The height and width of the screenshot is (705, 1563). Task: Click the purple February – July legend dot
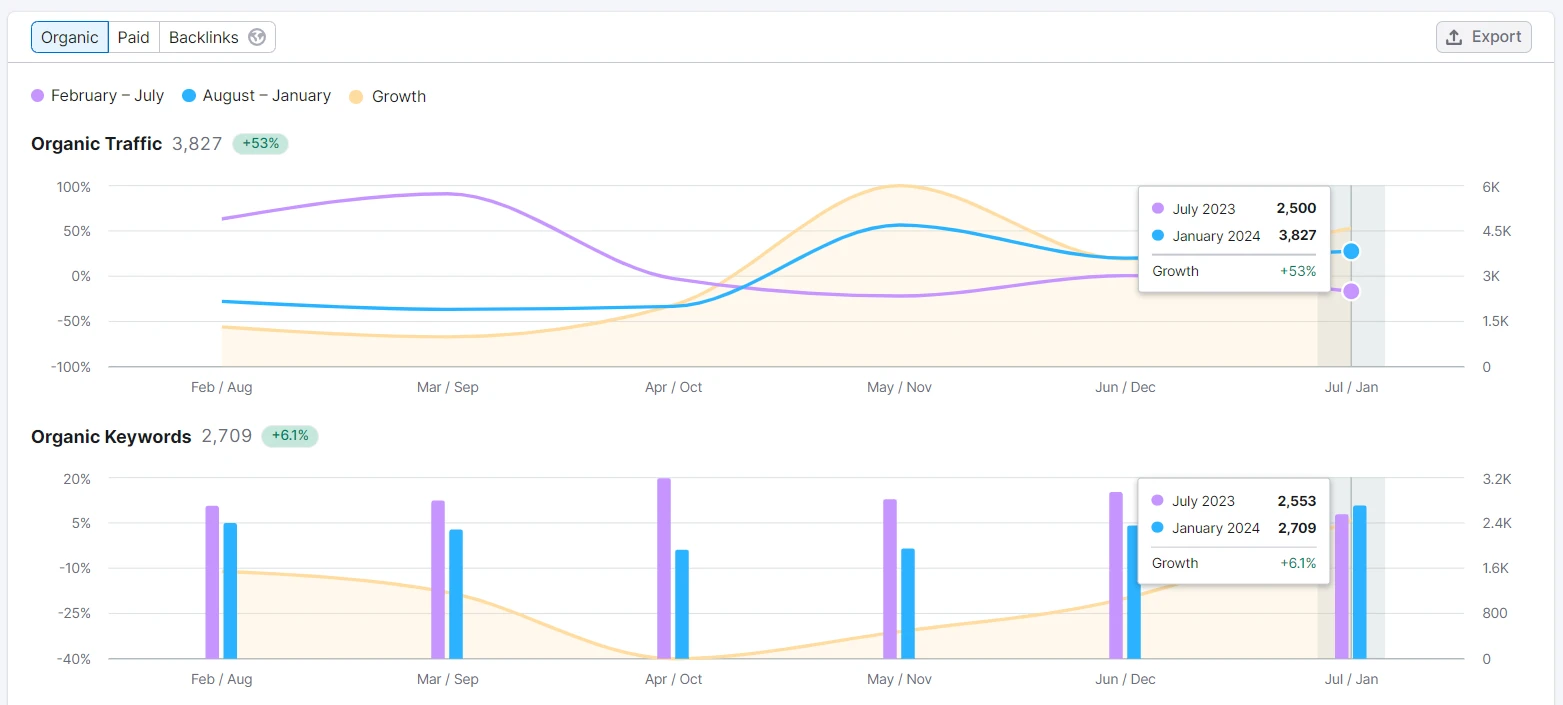pyautogui.click(x=38, y=96)
